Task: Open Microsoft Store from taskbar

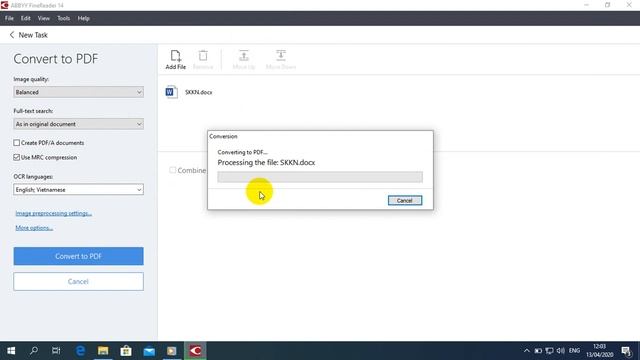Action: (x=126, y=351)
